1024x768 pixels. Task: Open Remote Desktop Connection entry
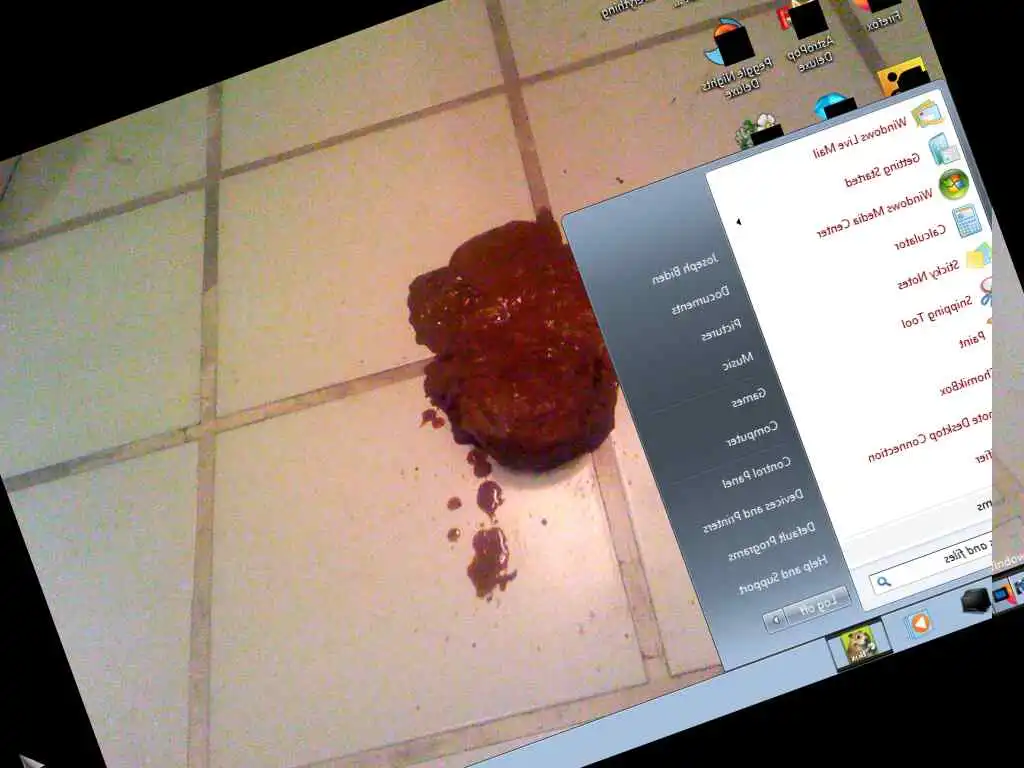pos(930,436)
